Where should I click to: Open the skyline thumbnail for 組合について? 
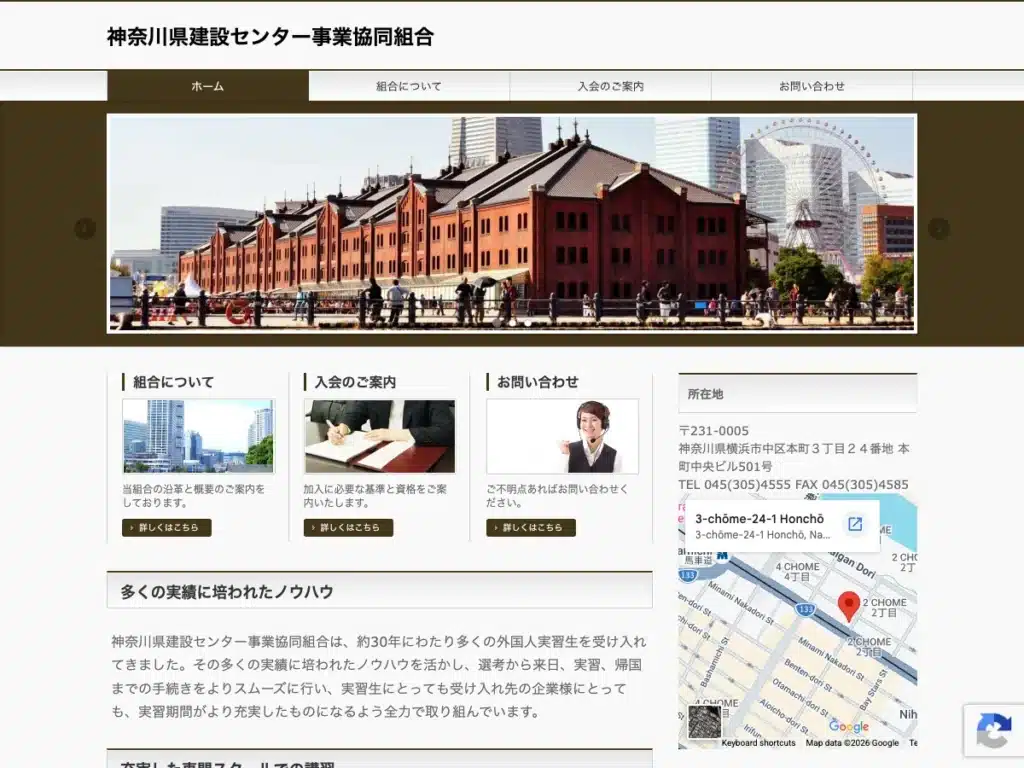[x=199, y=436]
